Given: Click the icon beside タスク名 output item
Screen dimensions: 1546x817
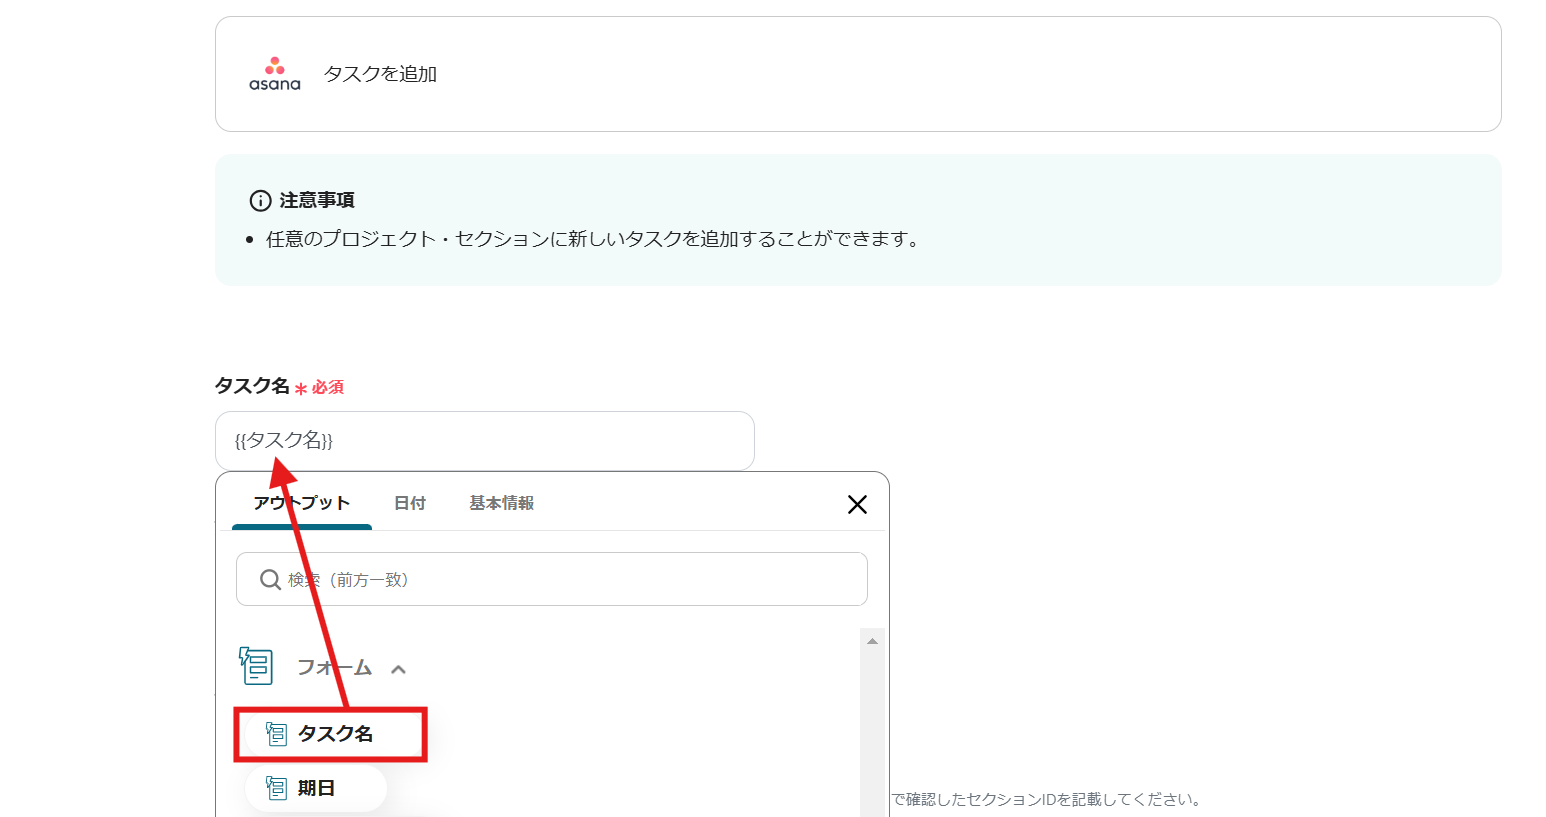Looking at the screenshot, I should [x=277, y=734].
